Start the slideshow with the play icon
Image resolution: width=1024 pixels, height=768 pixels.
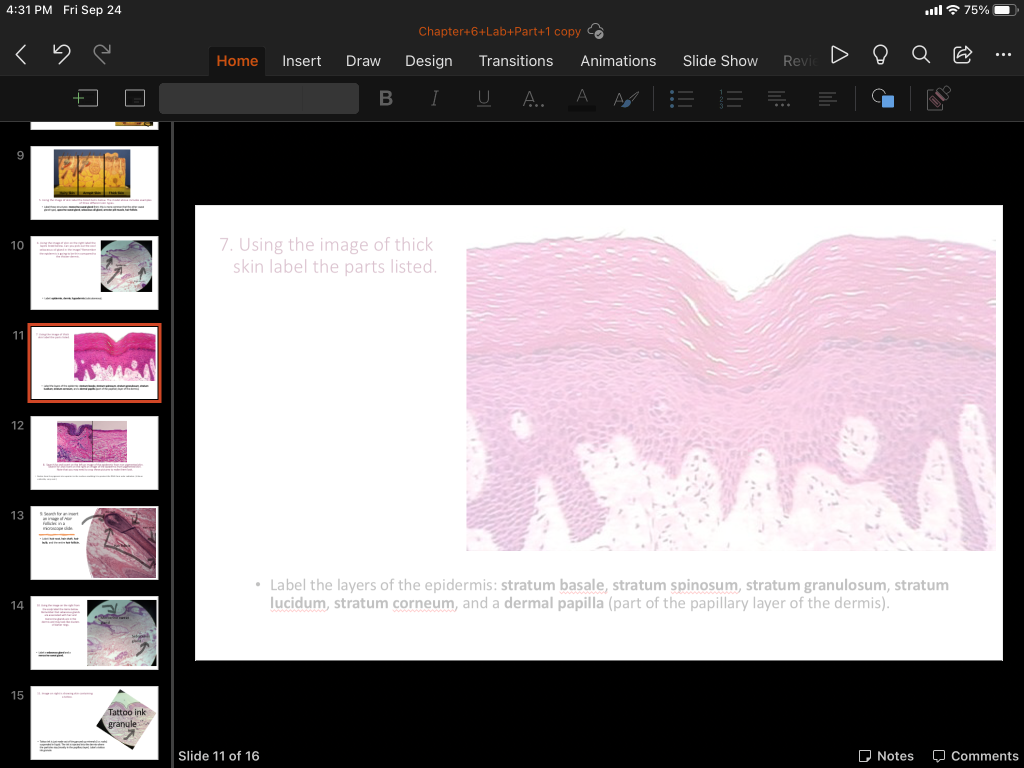(x=840, y=55)
